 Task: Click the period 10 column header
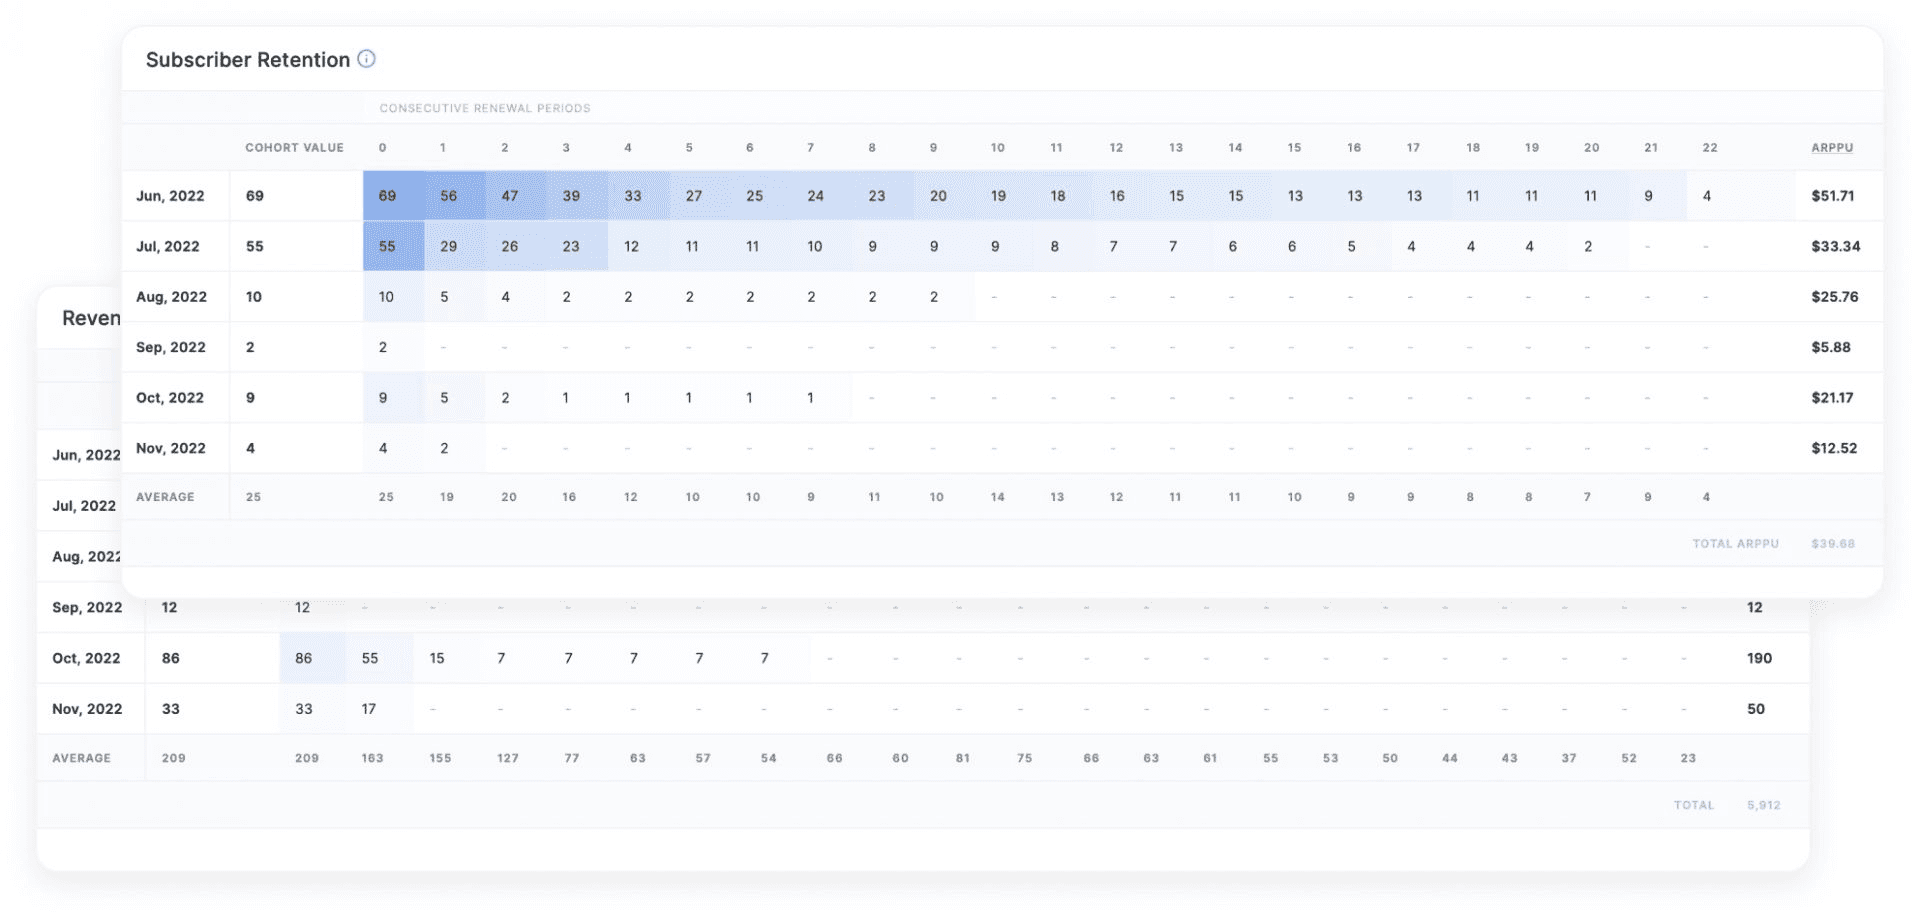point(997,148)
